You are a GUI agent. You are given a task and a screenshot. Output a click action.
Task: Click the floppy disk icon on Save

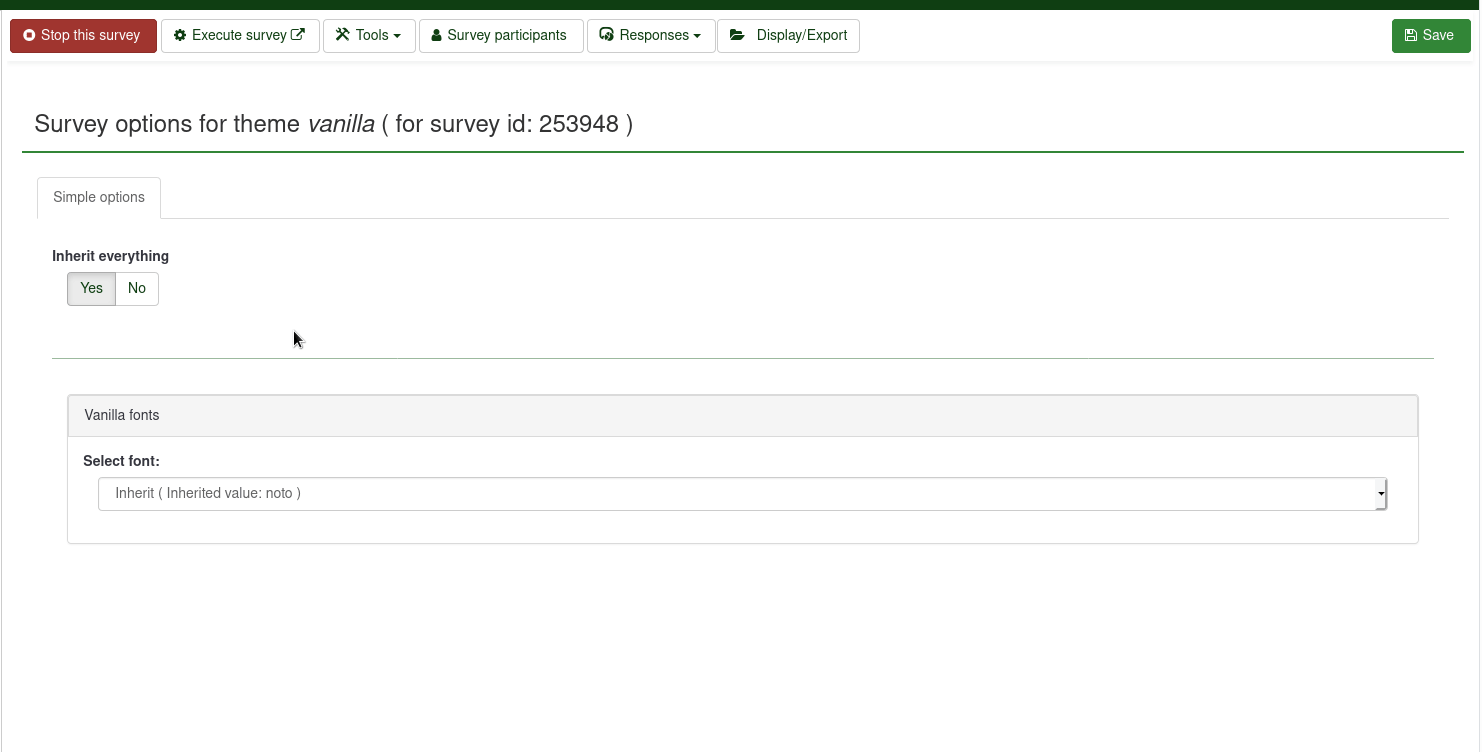(x=1411, y=36)
